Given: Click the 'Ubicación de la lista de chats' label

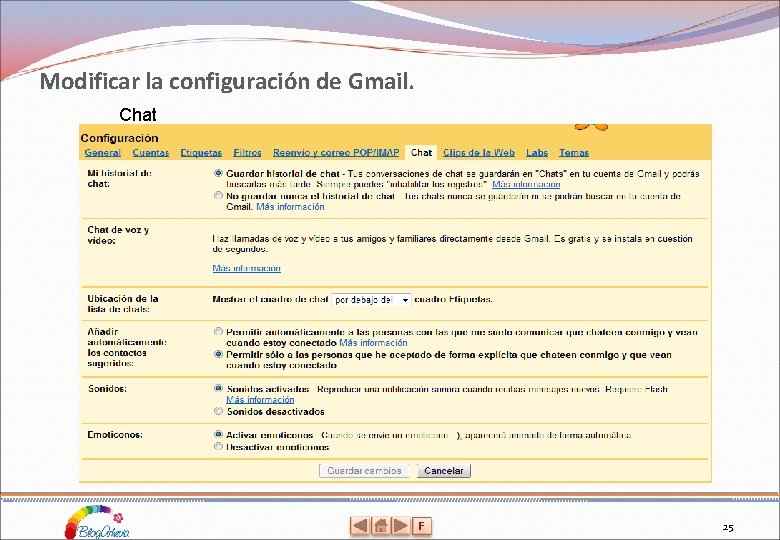Looking at the screenshot, I should [123, 304].
